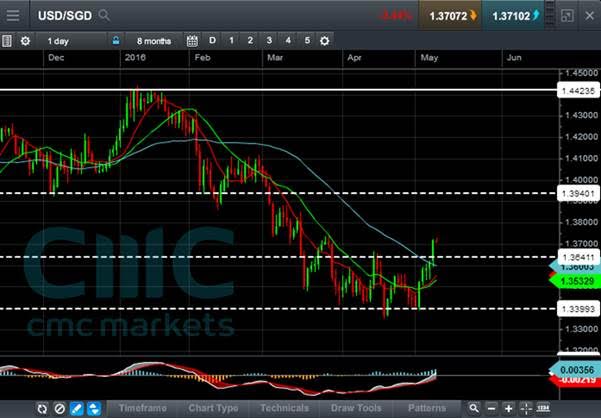This screenshot has width=601, height=418.
Task: Click the red -0.00219 MACD tag
Action: 575,380
